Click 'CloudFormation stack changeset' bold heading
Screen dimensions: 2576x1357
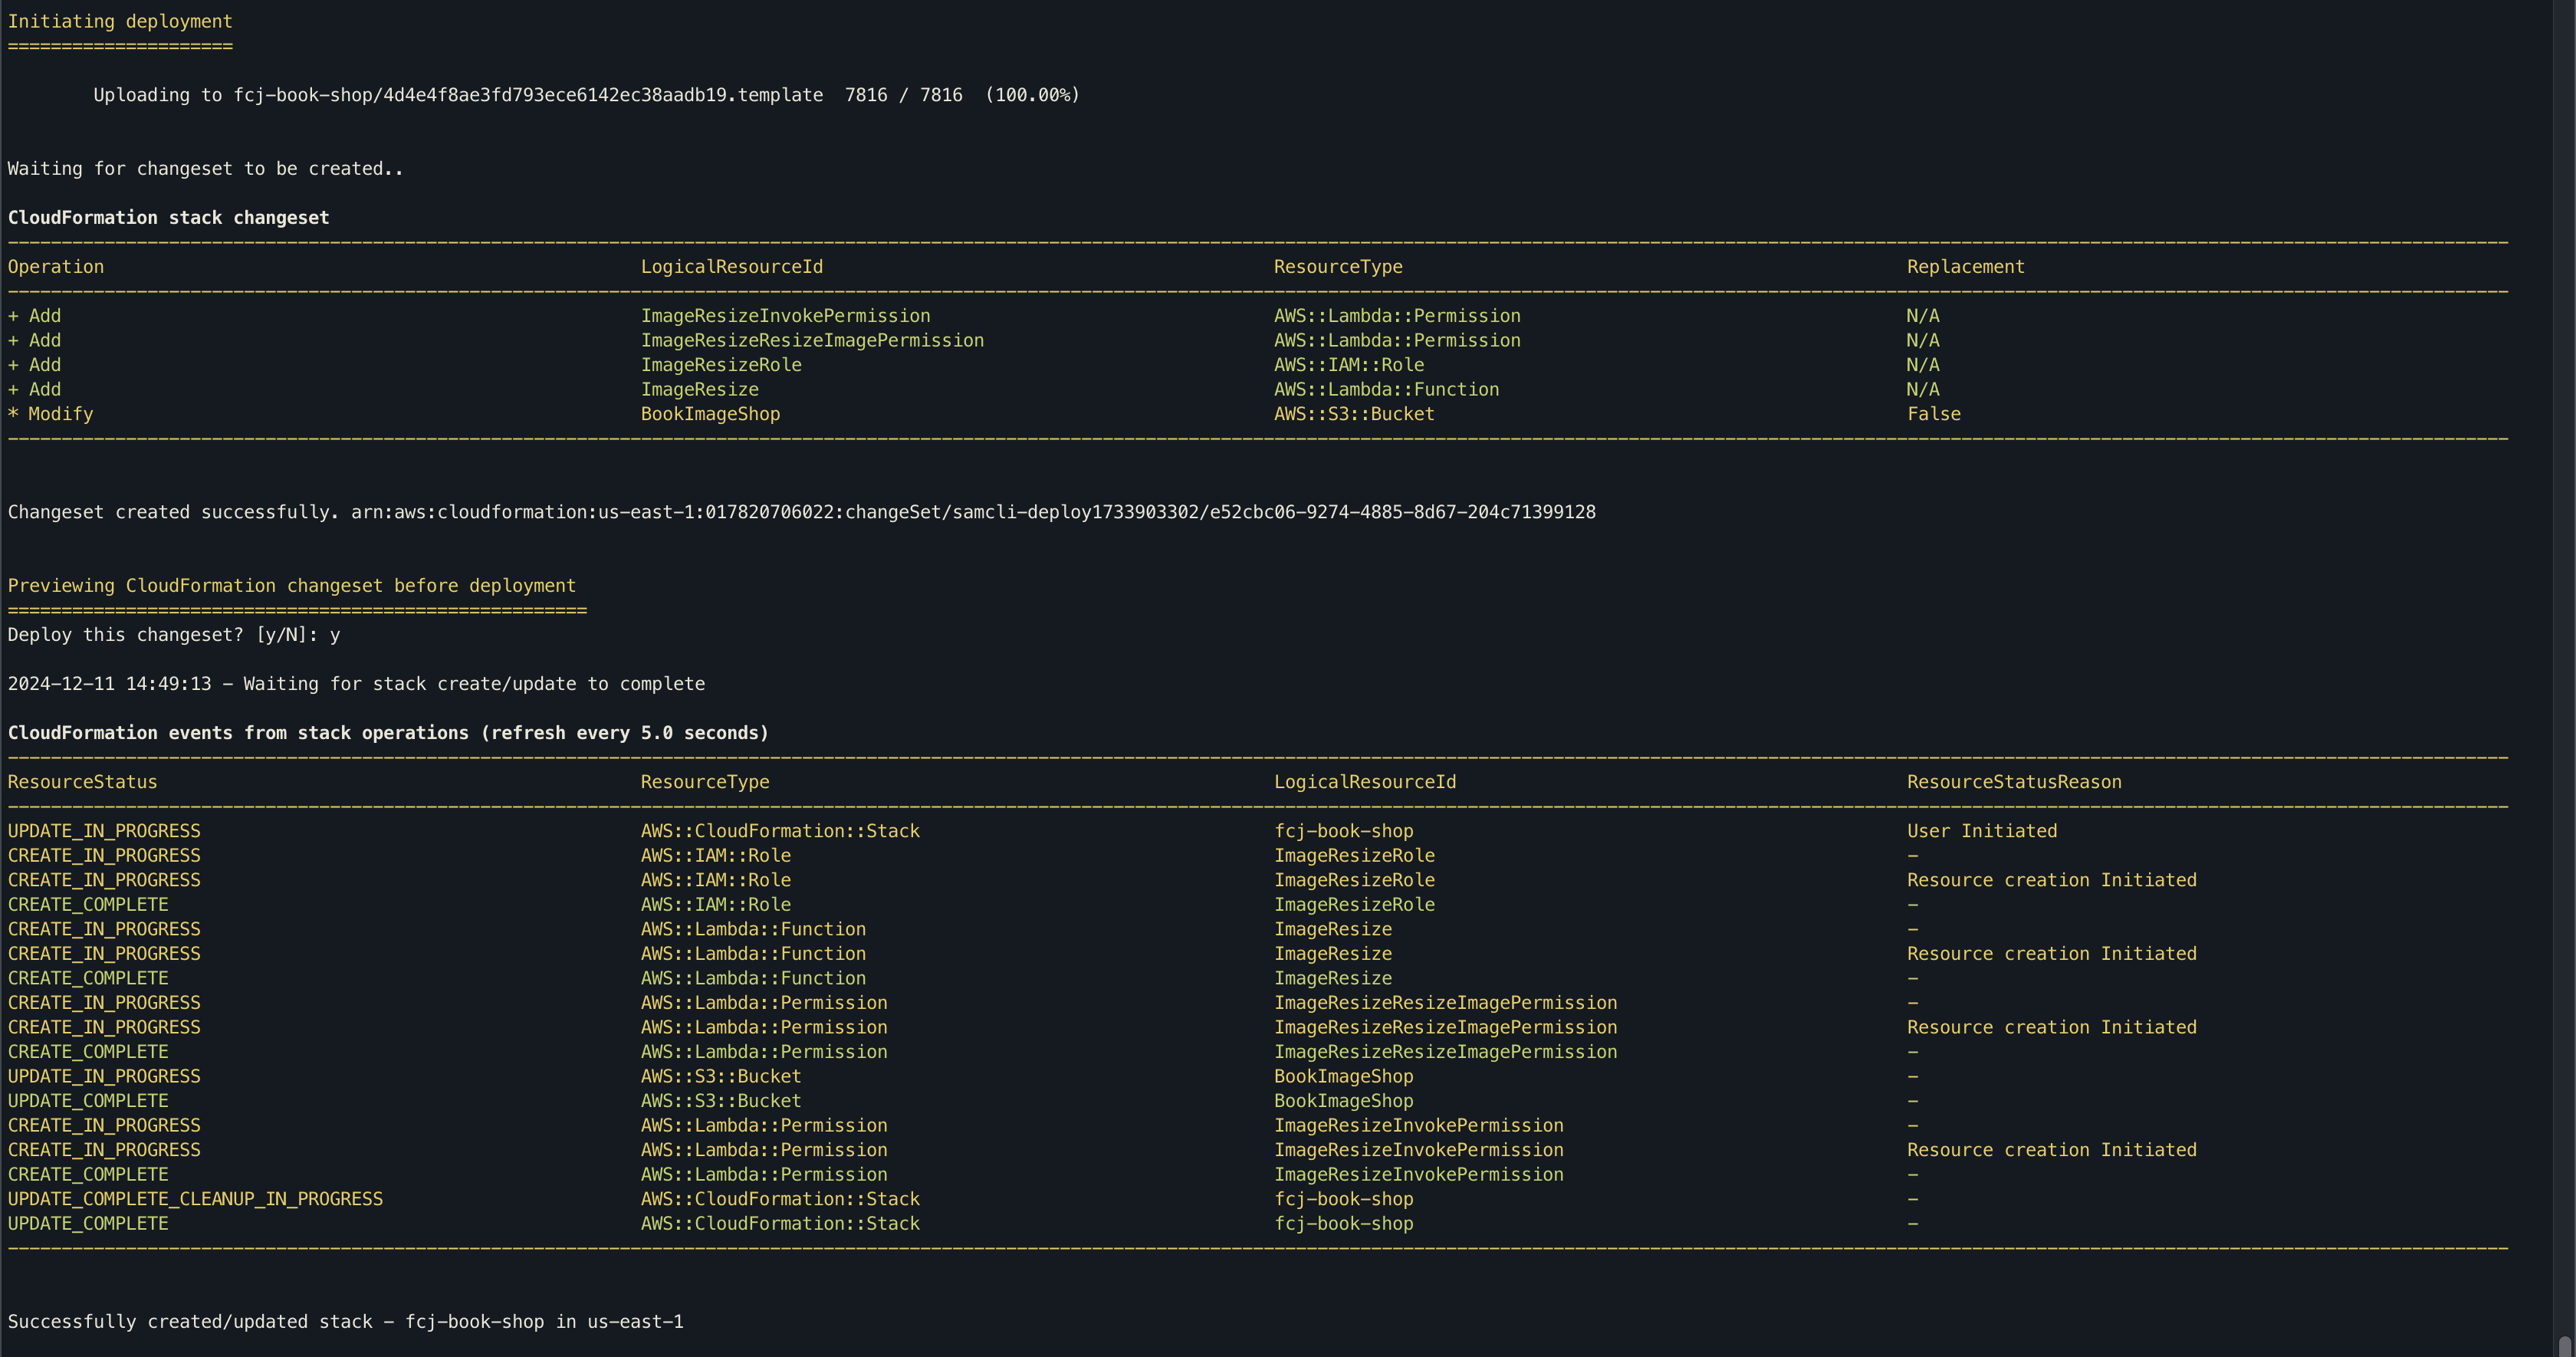[168, 218]
